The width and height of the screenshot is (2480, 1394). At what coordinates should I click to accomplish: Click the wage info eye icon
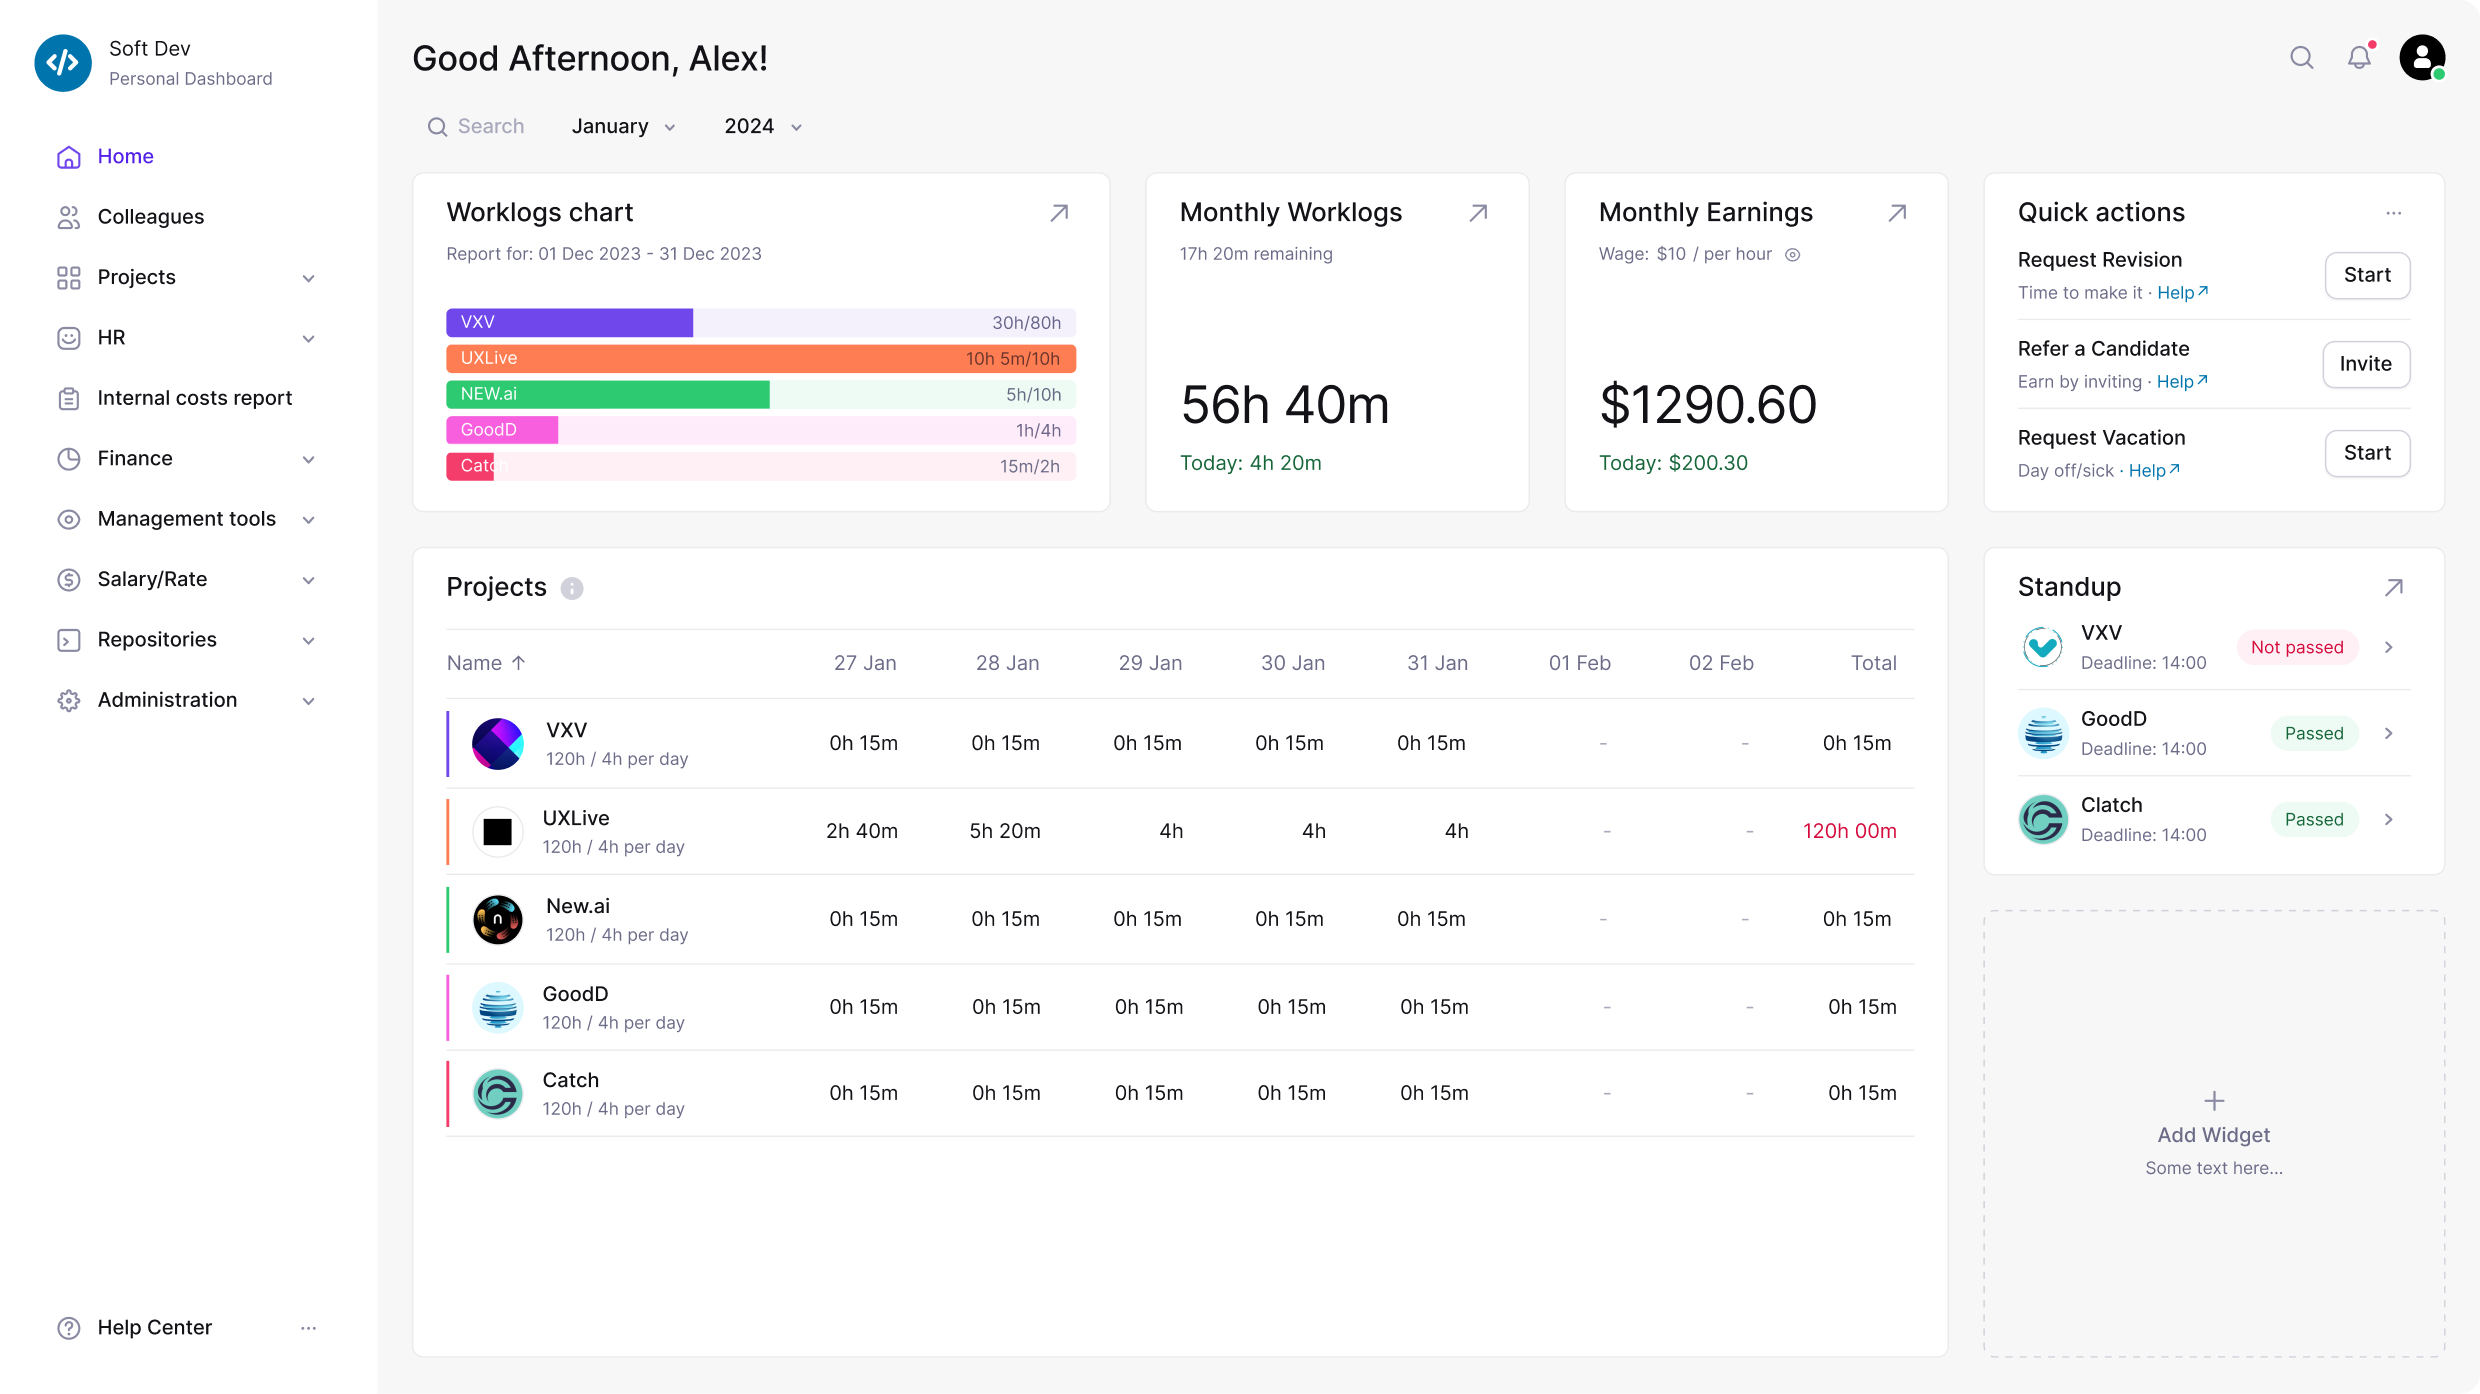(1792, 255)
